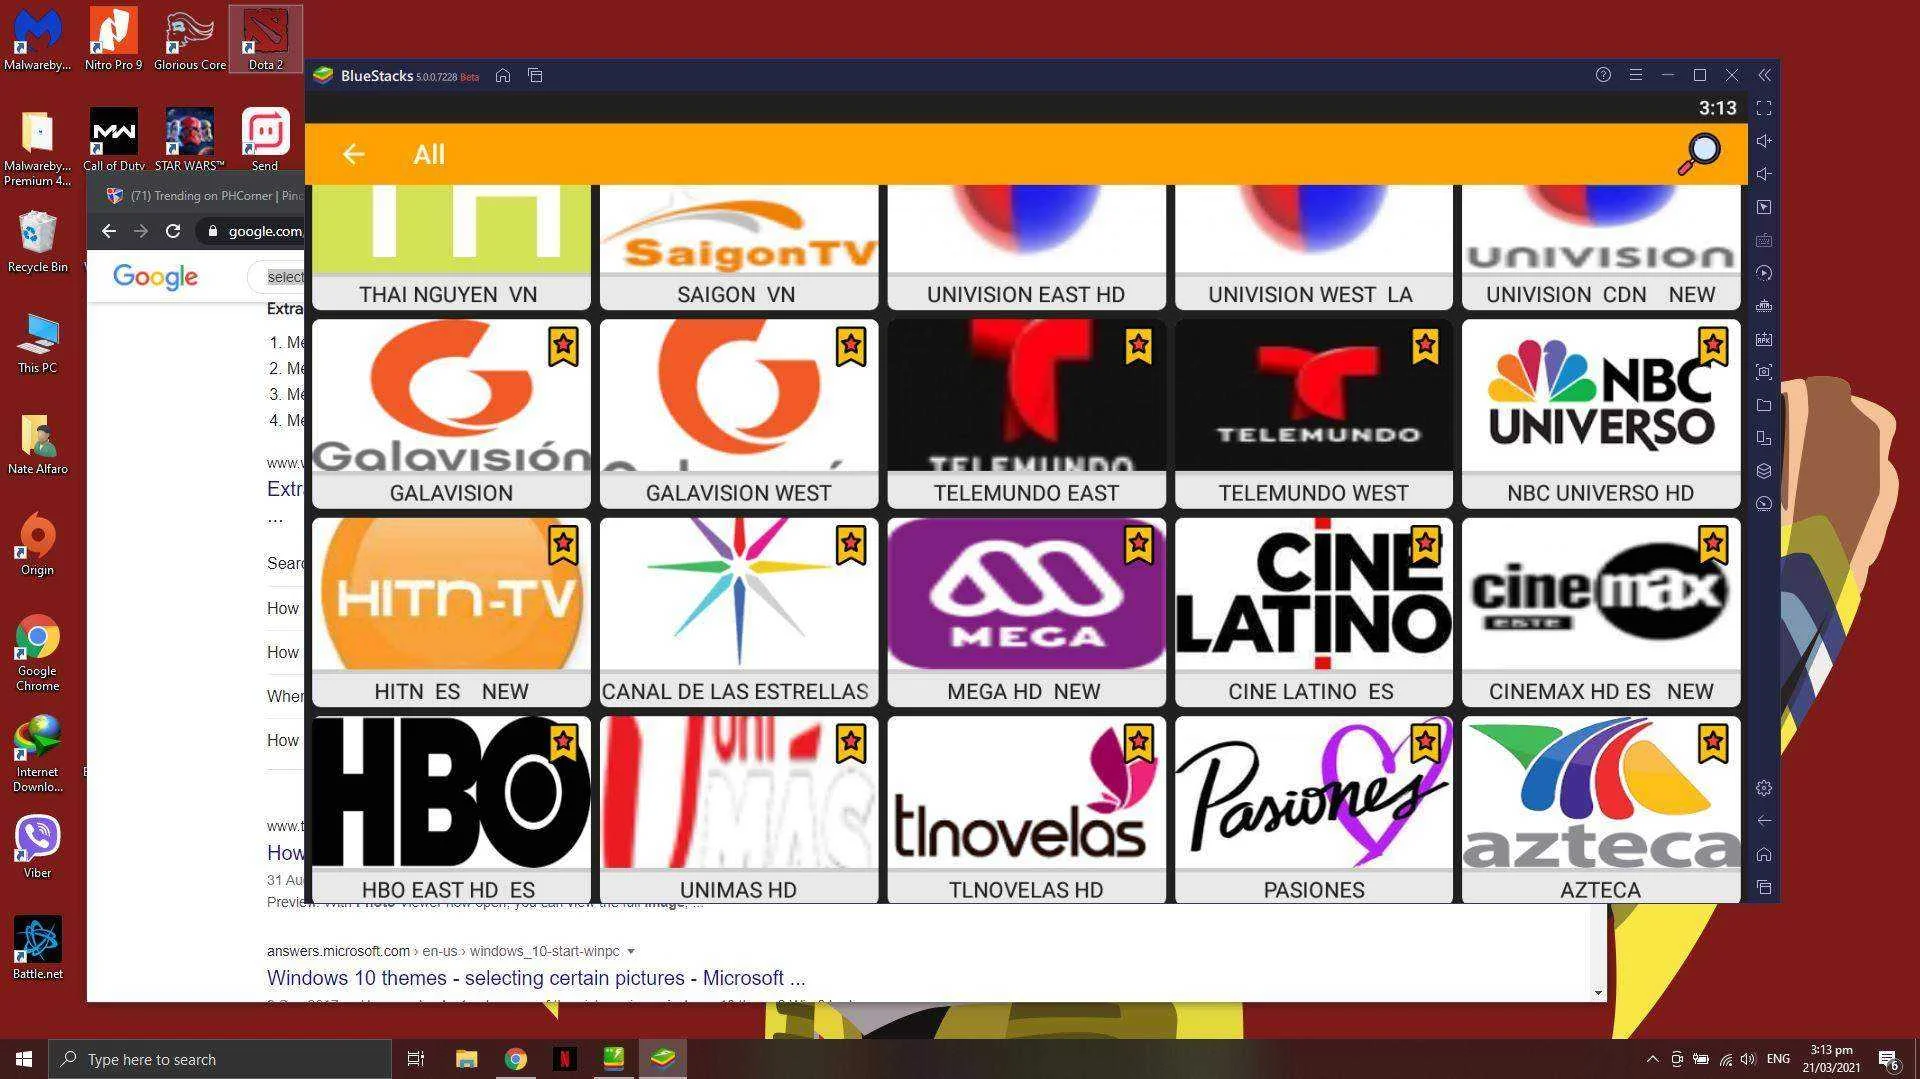The height and width of the screenshot is (1079, 1920).
Task: Open BlueStacks hamburger menu
Action: coord(1636,75)
